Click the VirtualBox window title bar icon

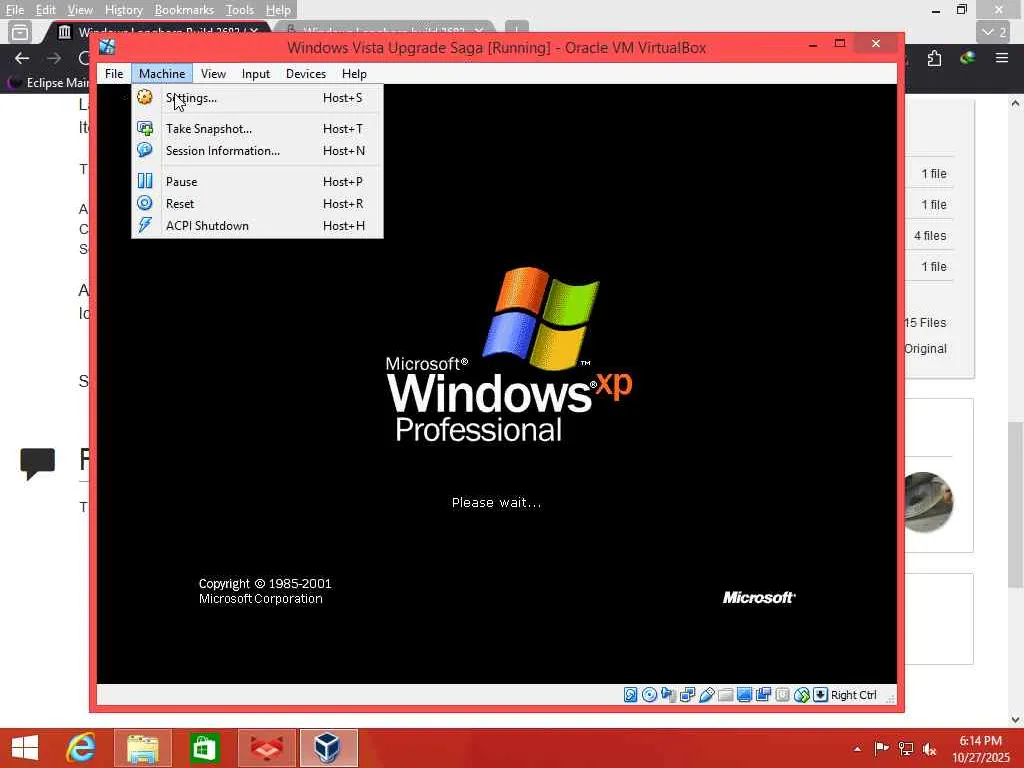pos(108,46)
